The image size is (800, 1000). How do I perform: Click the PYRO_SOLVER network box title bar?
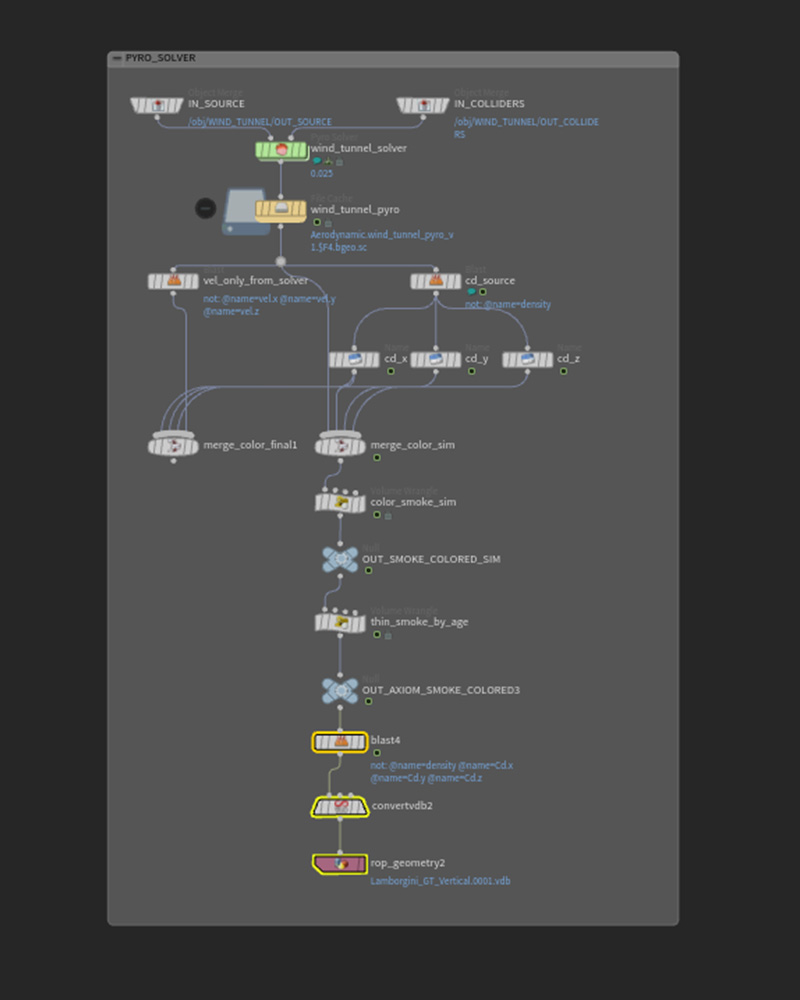393,59
